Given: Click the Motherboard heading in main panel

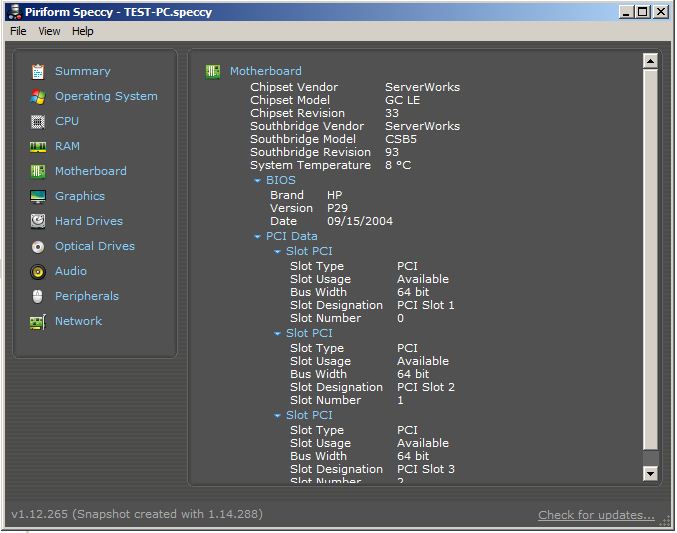Looking at the screenshot, I should pos(266,71).
